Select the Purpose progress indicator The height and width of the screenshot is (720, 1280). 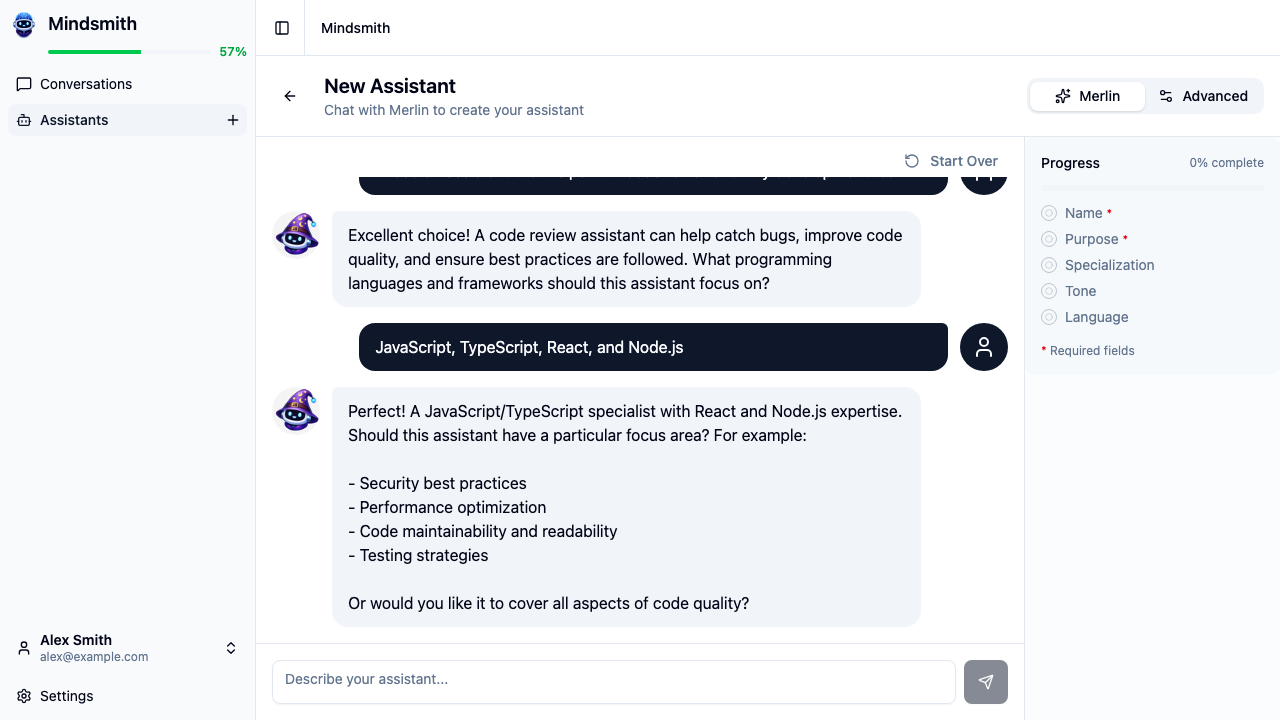click(1048, 239)
